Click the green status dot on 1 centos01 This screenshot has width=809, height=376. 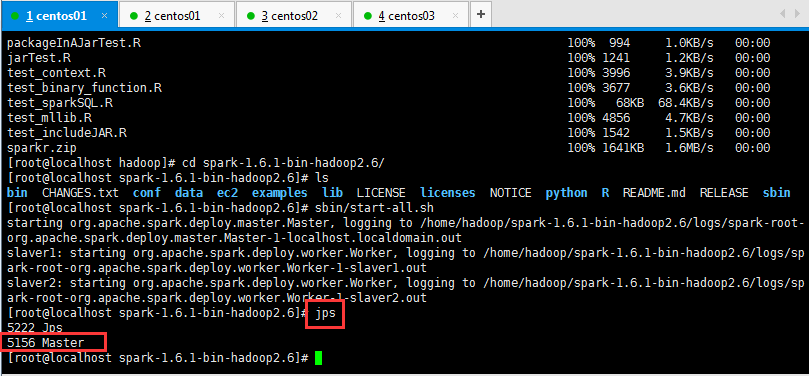tap(15, 15)
